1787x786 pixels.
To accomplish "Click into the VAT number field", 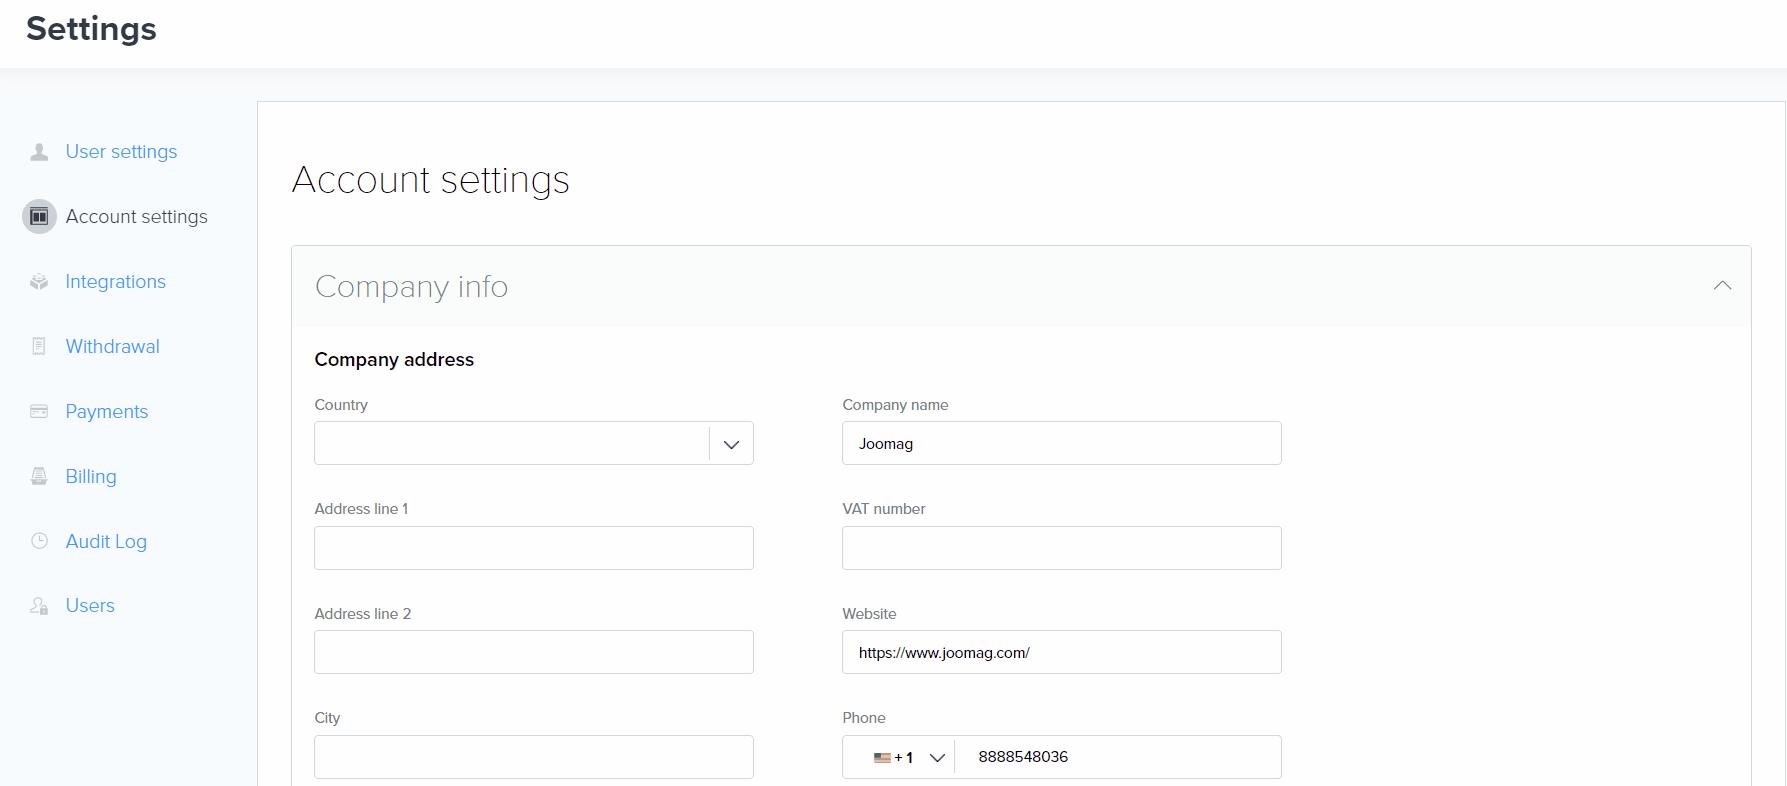I will click(x=1061, y=548).
